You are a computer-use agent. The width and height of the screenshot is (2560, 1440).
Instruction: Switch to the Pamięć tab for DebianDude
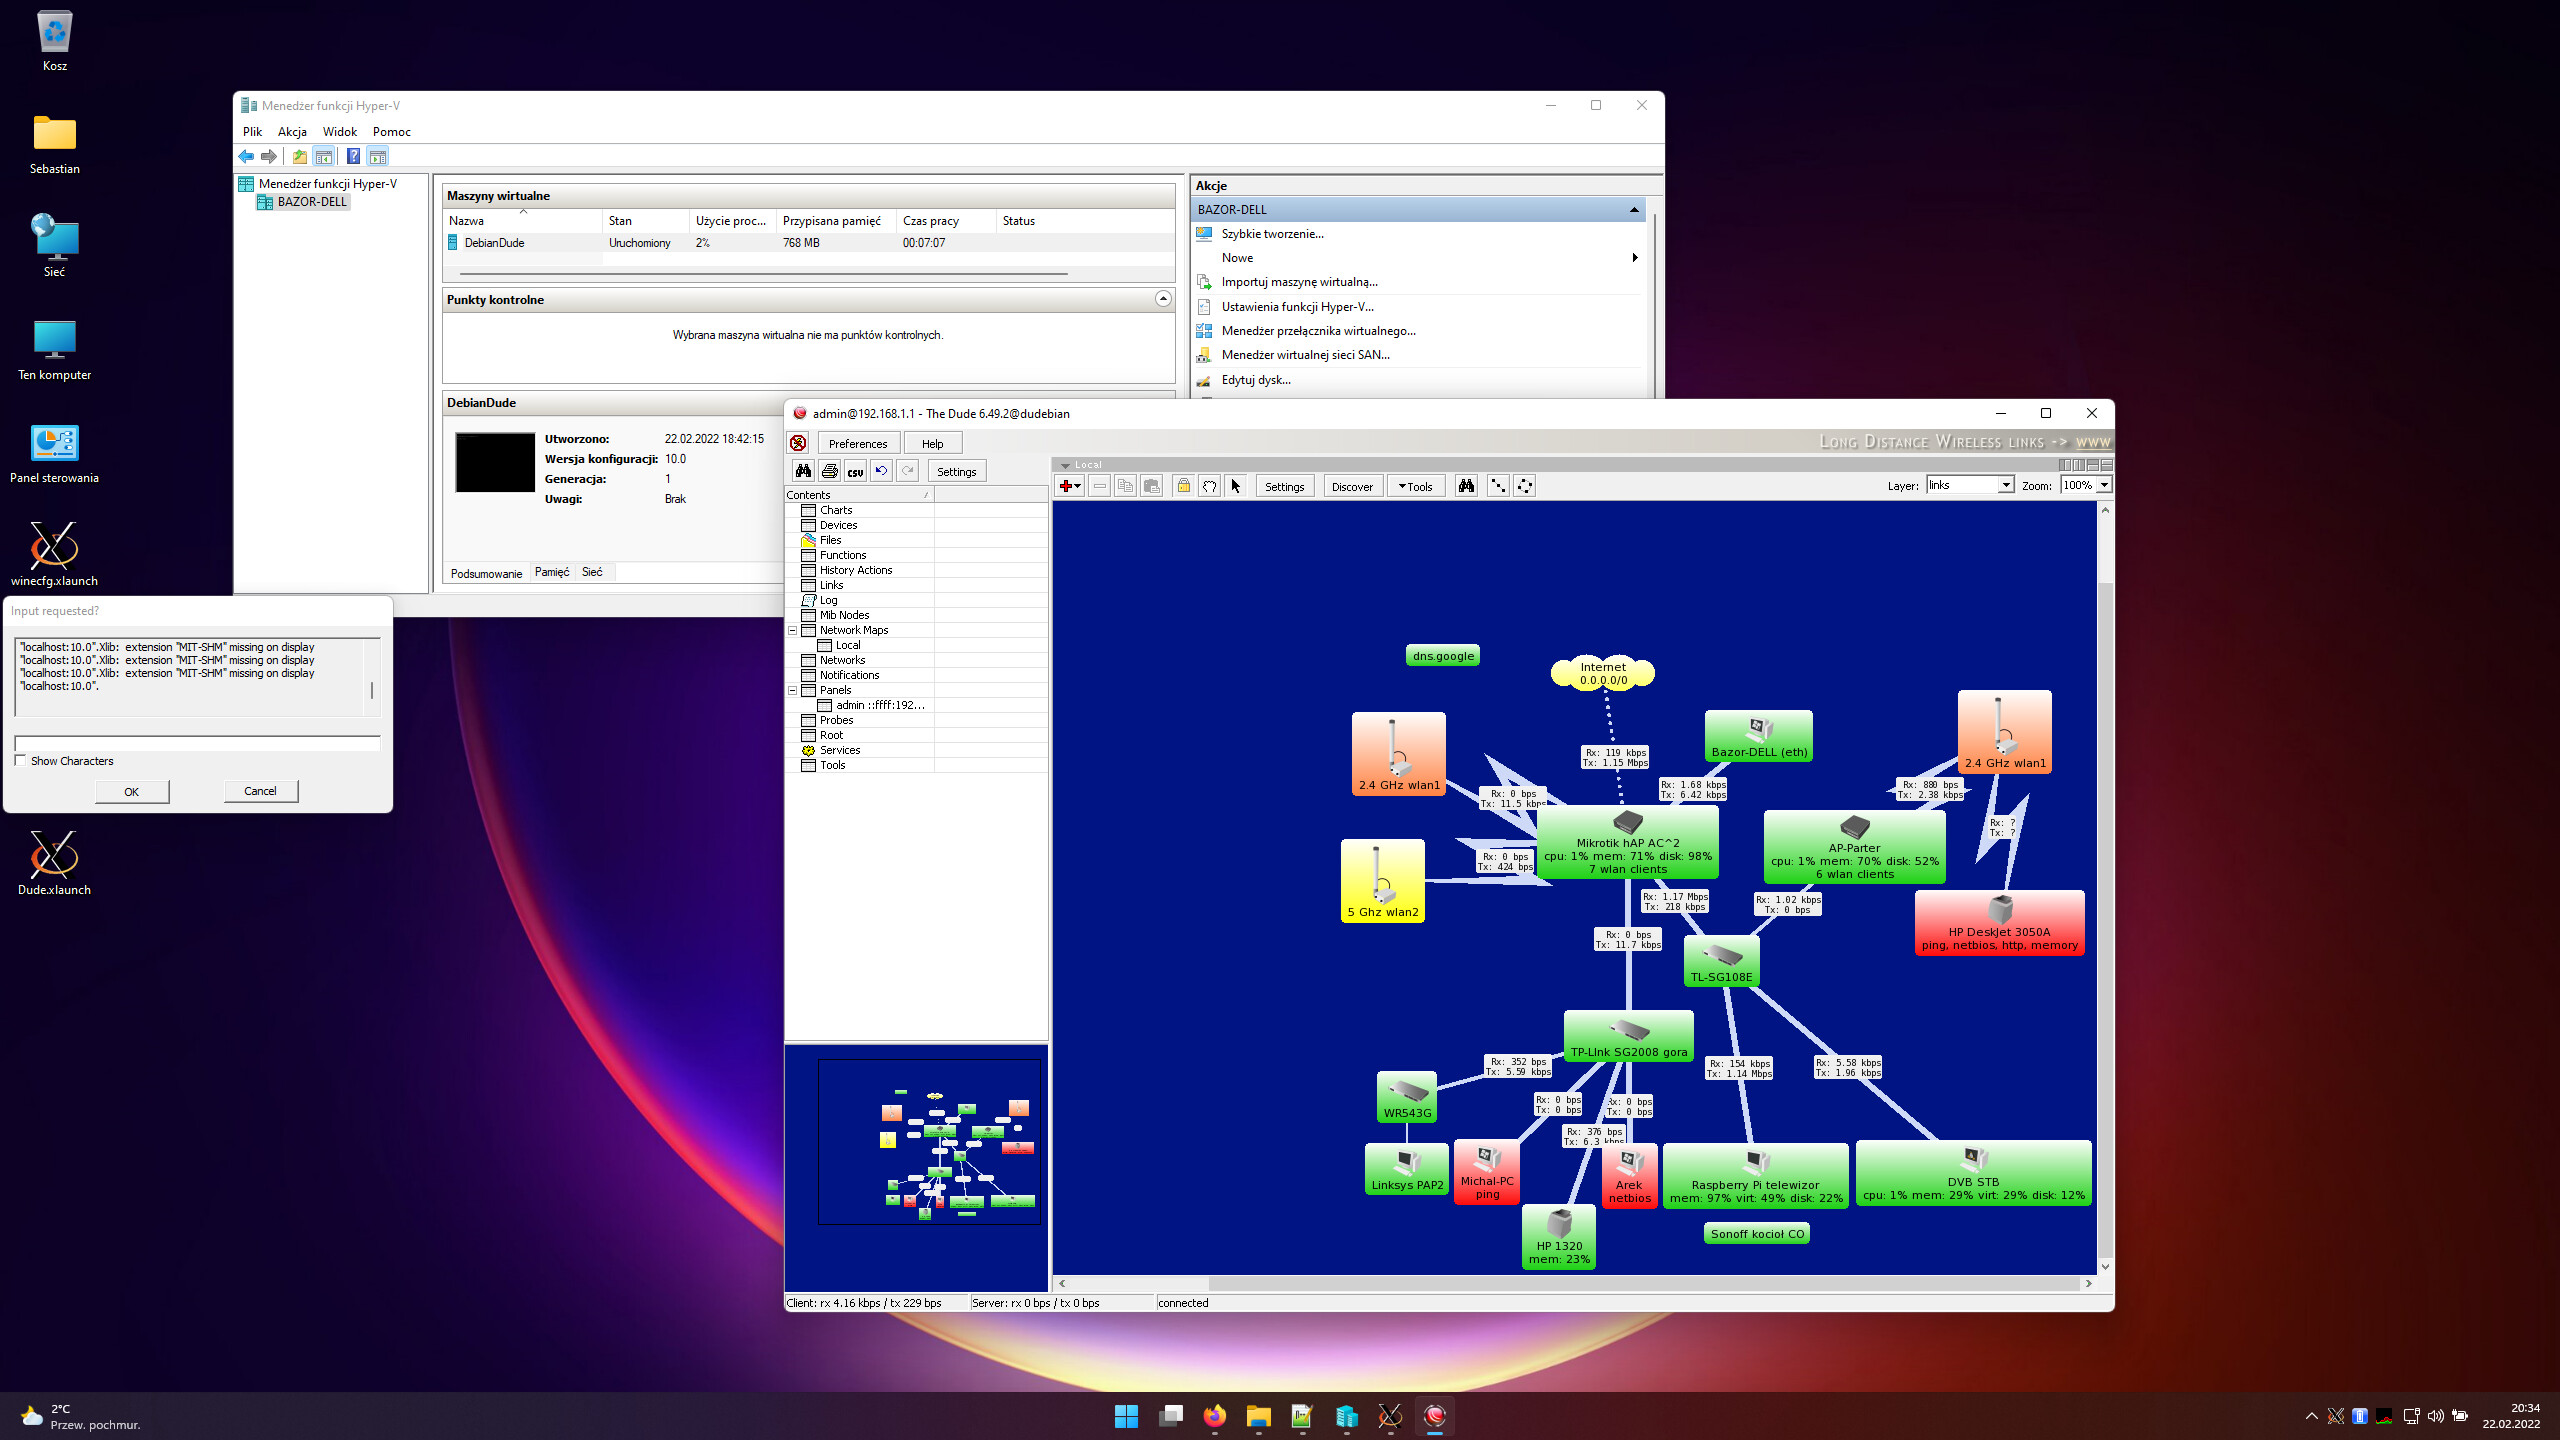point(551,572)
